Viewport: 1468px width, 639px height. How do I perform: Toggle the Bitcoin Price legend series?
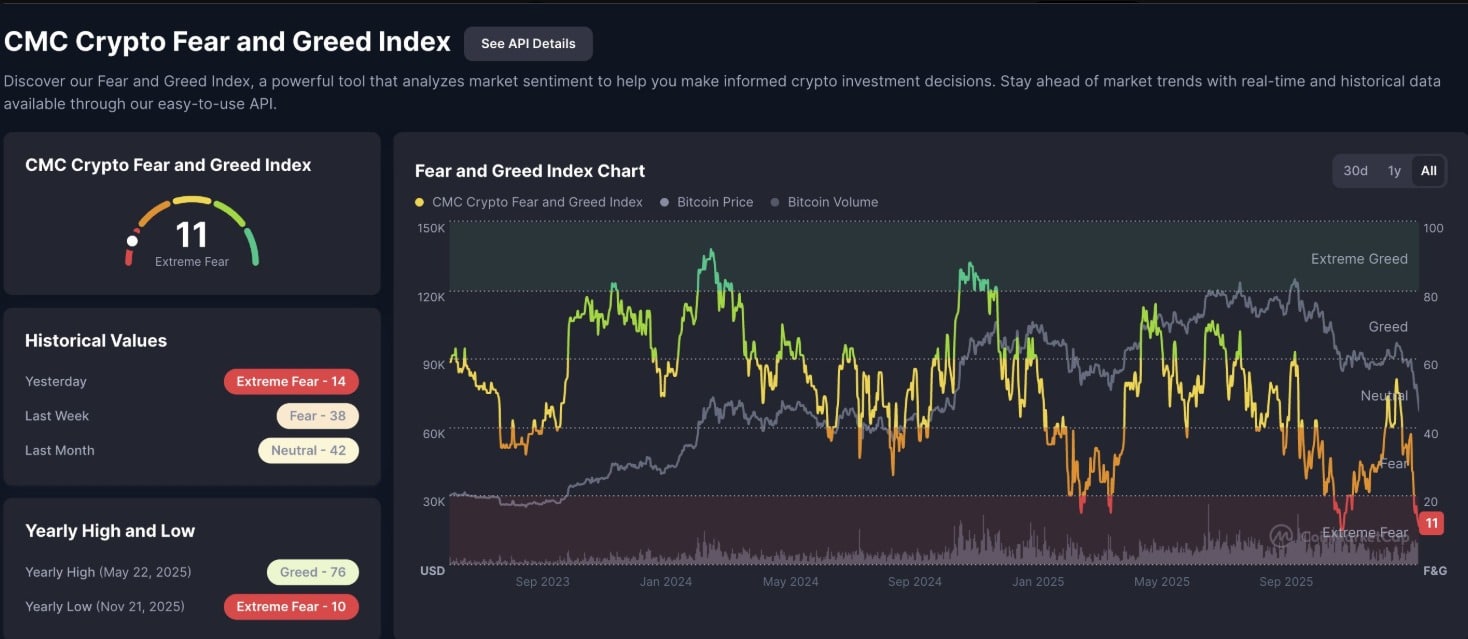coord(707,202)
